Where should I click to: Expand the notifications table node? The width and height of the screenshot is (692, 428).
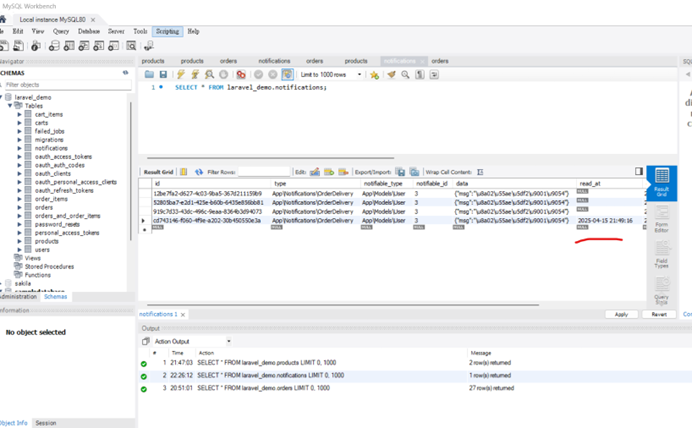pos(19,148)
